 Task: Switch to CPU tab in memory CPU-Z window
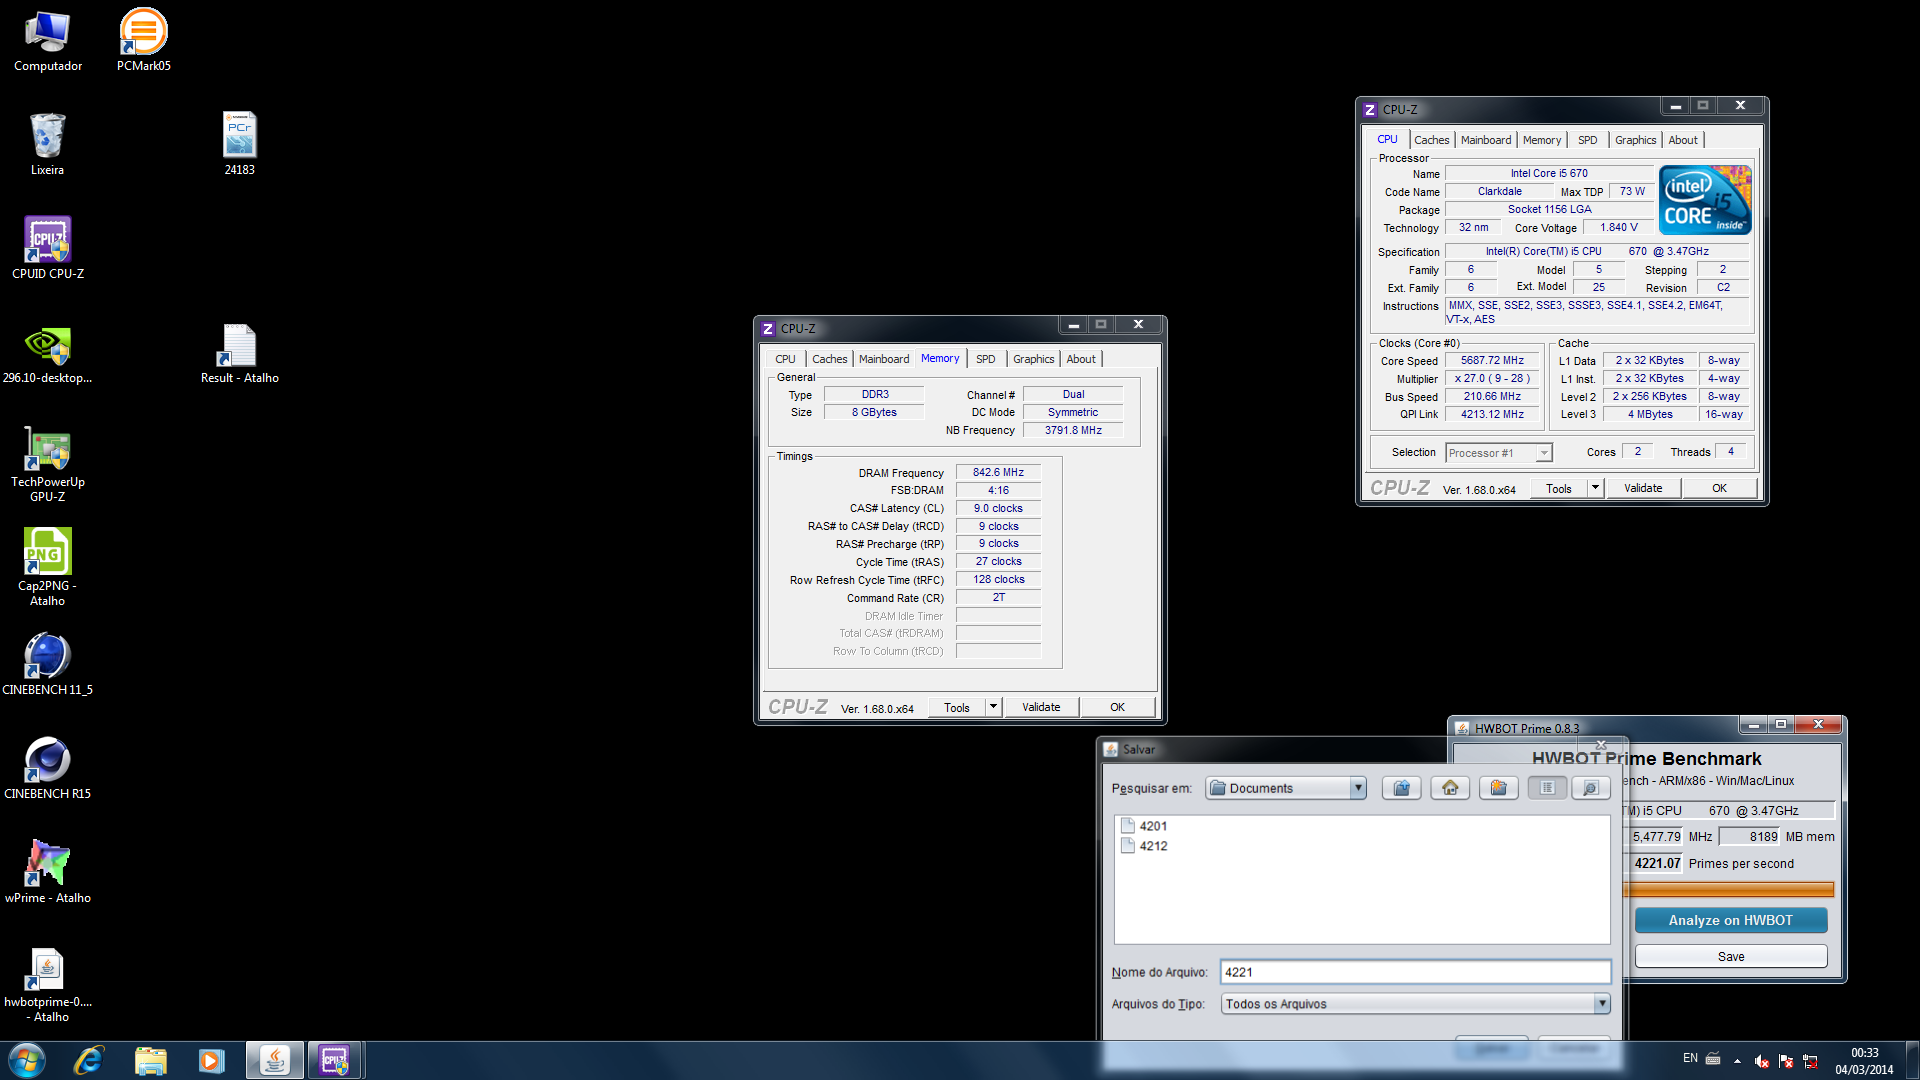pos(786,359)
